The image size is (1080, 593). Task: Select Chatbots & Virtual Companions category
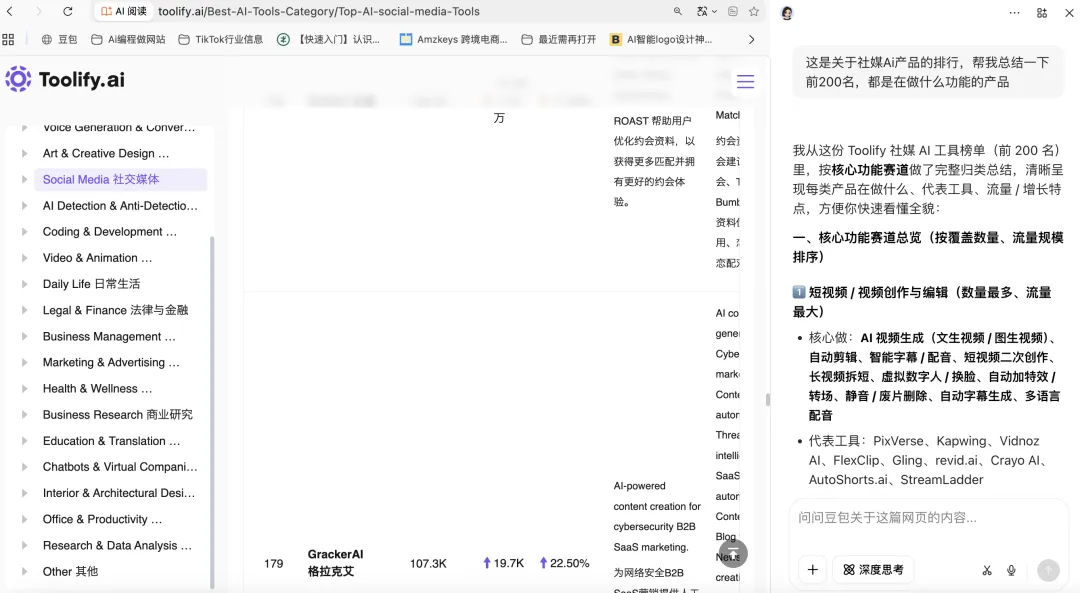(120, 467)
